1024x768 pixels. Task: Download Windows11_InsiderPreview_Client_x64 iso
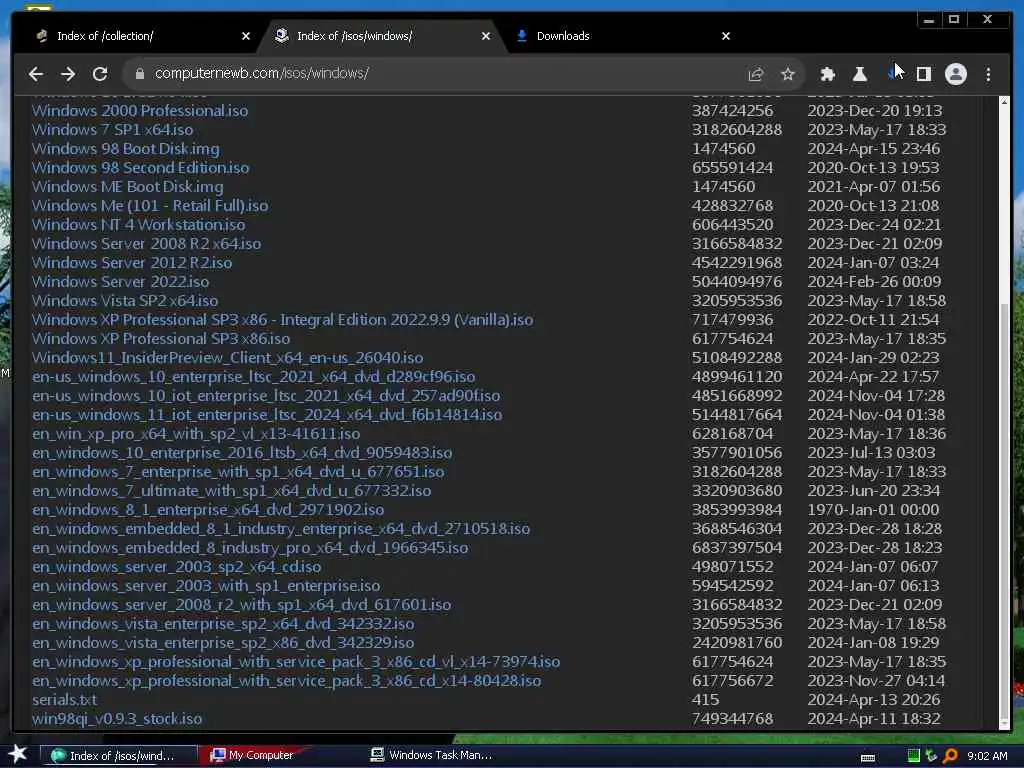coord(227,357)
